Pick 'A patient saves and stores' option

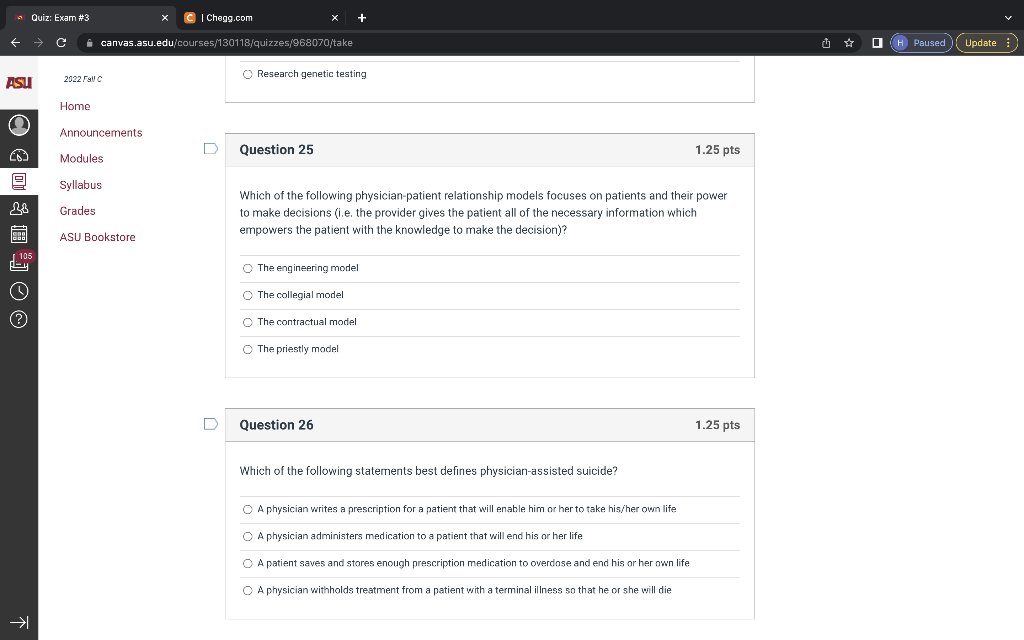click(x=248, y=564)
